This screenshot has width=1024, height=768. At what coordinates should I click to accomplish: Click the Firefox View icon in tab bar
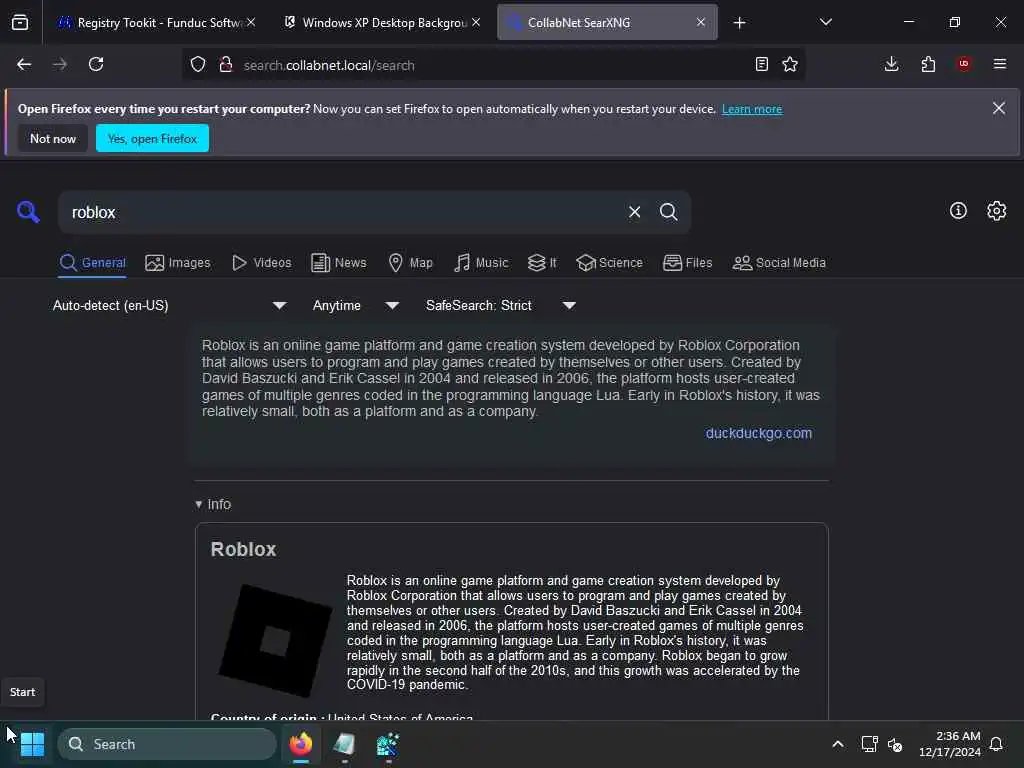click(x=20, y=22)
